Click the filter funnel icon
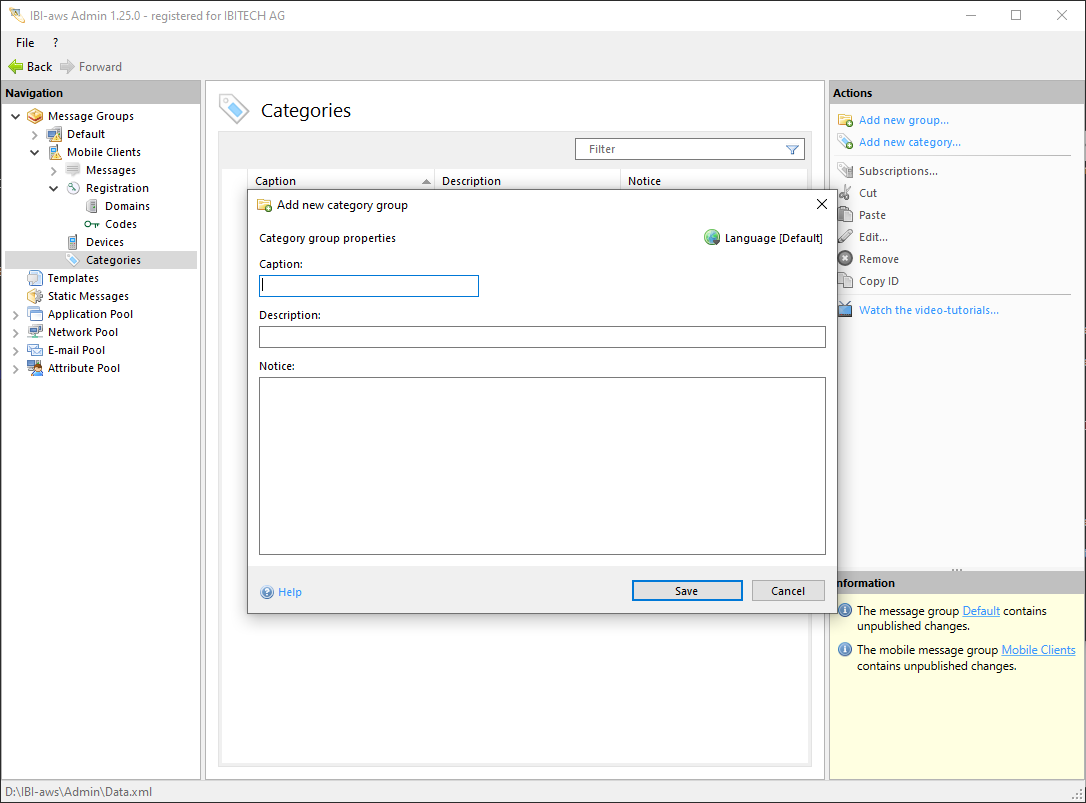Viewport: 1086px width, 803px height. 792,150
